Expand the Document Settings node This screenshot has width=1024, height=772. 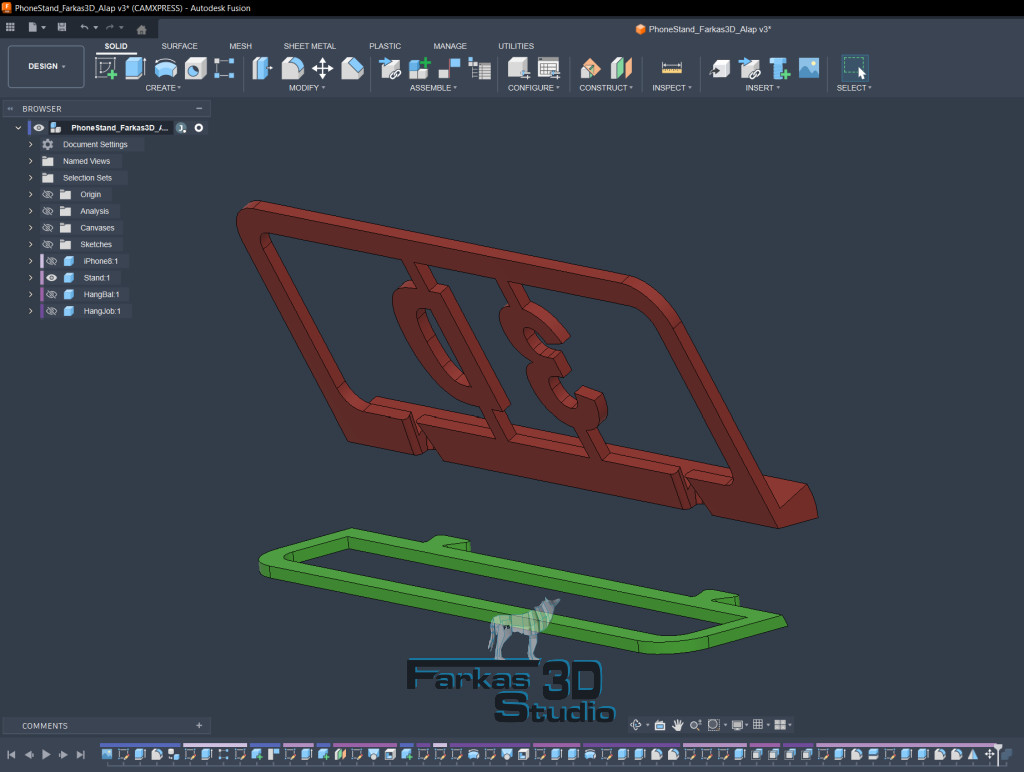[31, 145]
